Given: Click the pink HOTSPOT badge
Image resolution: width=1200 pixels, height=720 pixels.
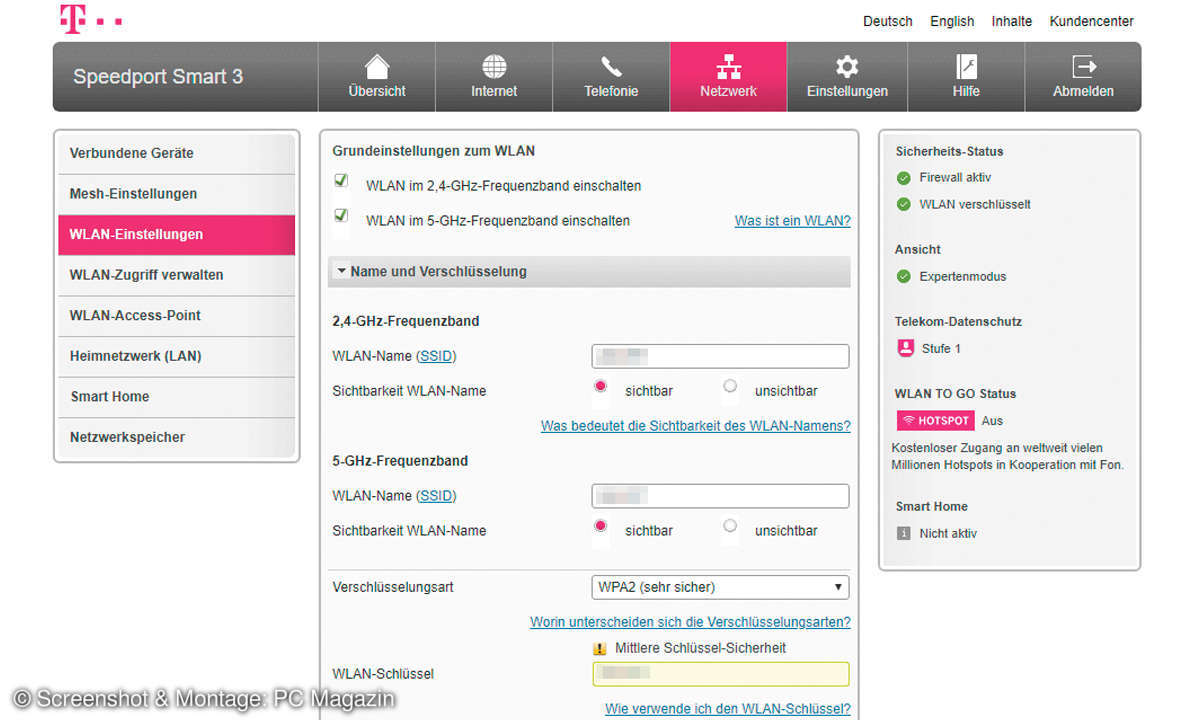Looking at the screenshot, I should pos(935,421).
